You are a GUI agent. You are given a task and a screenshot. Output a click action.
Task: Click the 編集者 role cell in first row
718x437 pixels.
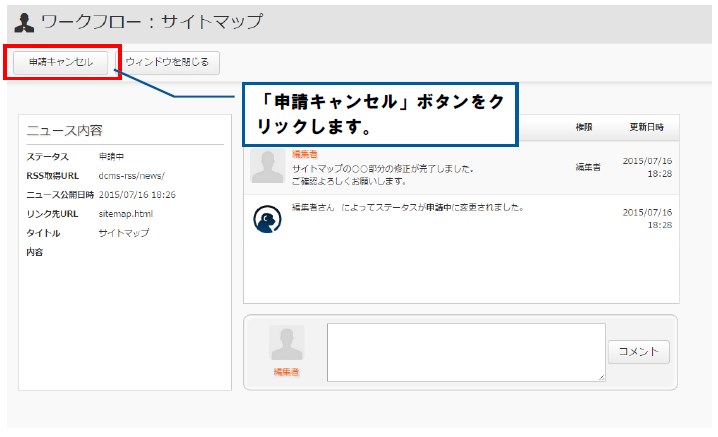point(588,168)
